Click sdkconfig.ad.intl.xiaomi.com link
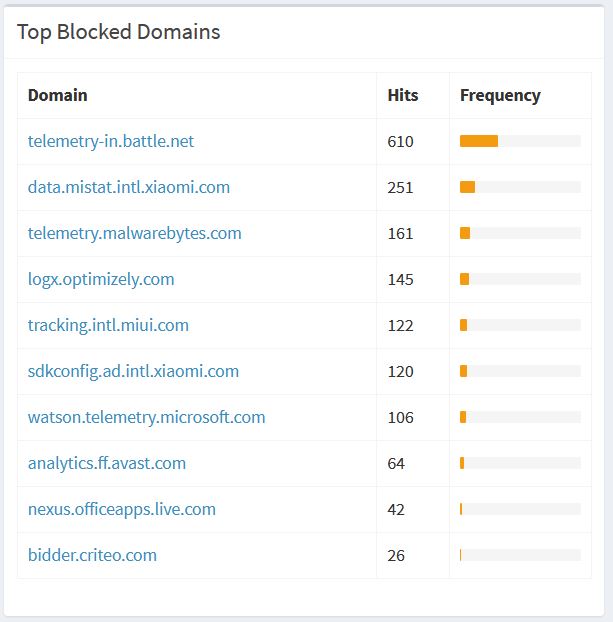The height and width of the screenshot is (622, 613). 133,371
